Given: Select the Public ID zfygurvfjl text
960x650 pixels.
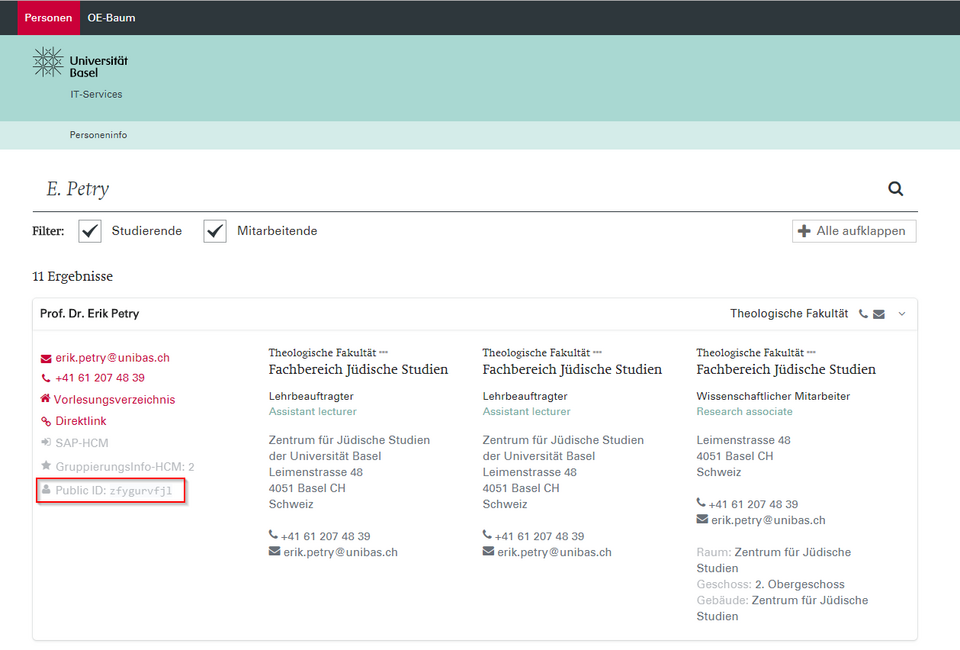Looking at the screenshot, I should coord(113,490).
